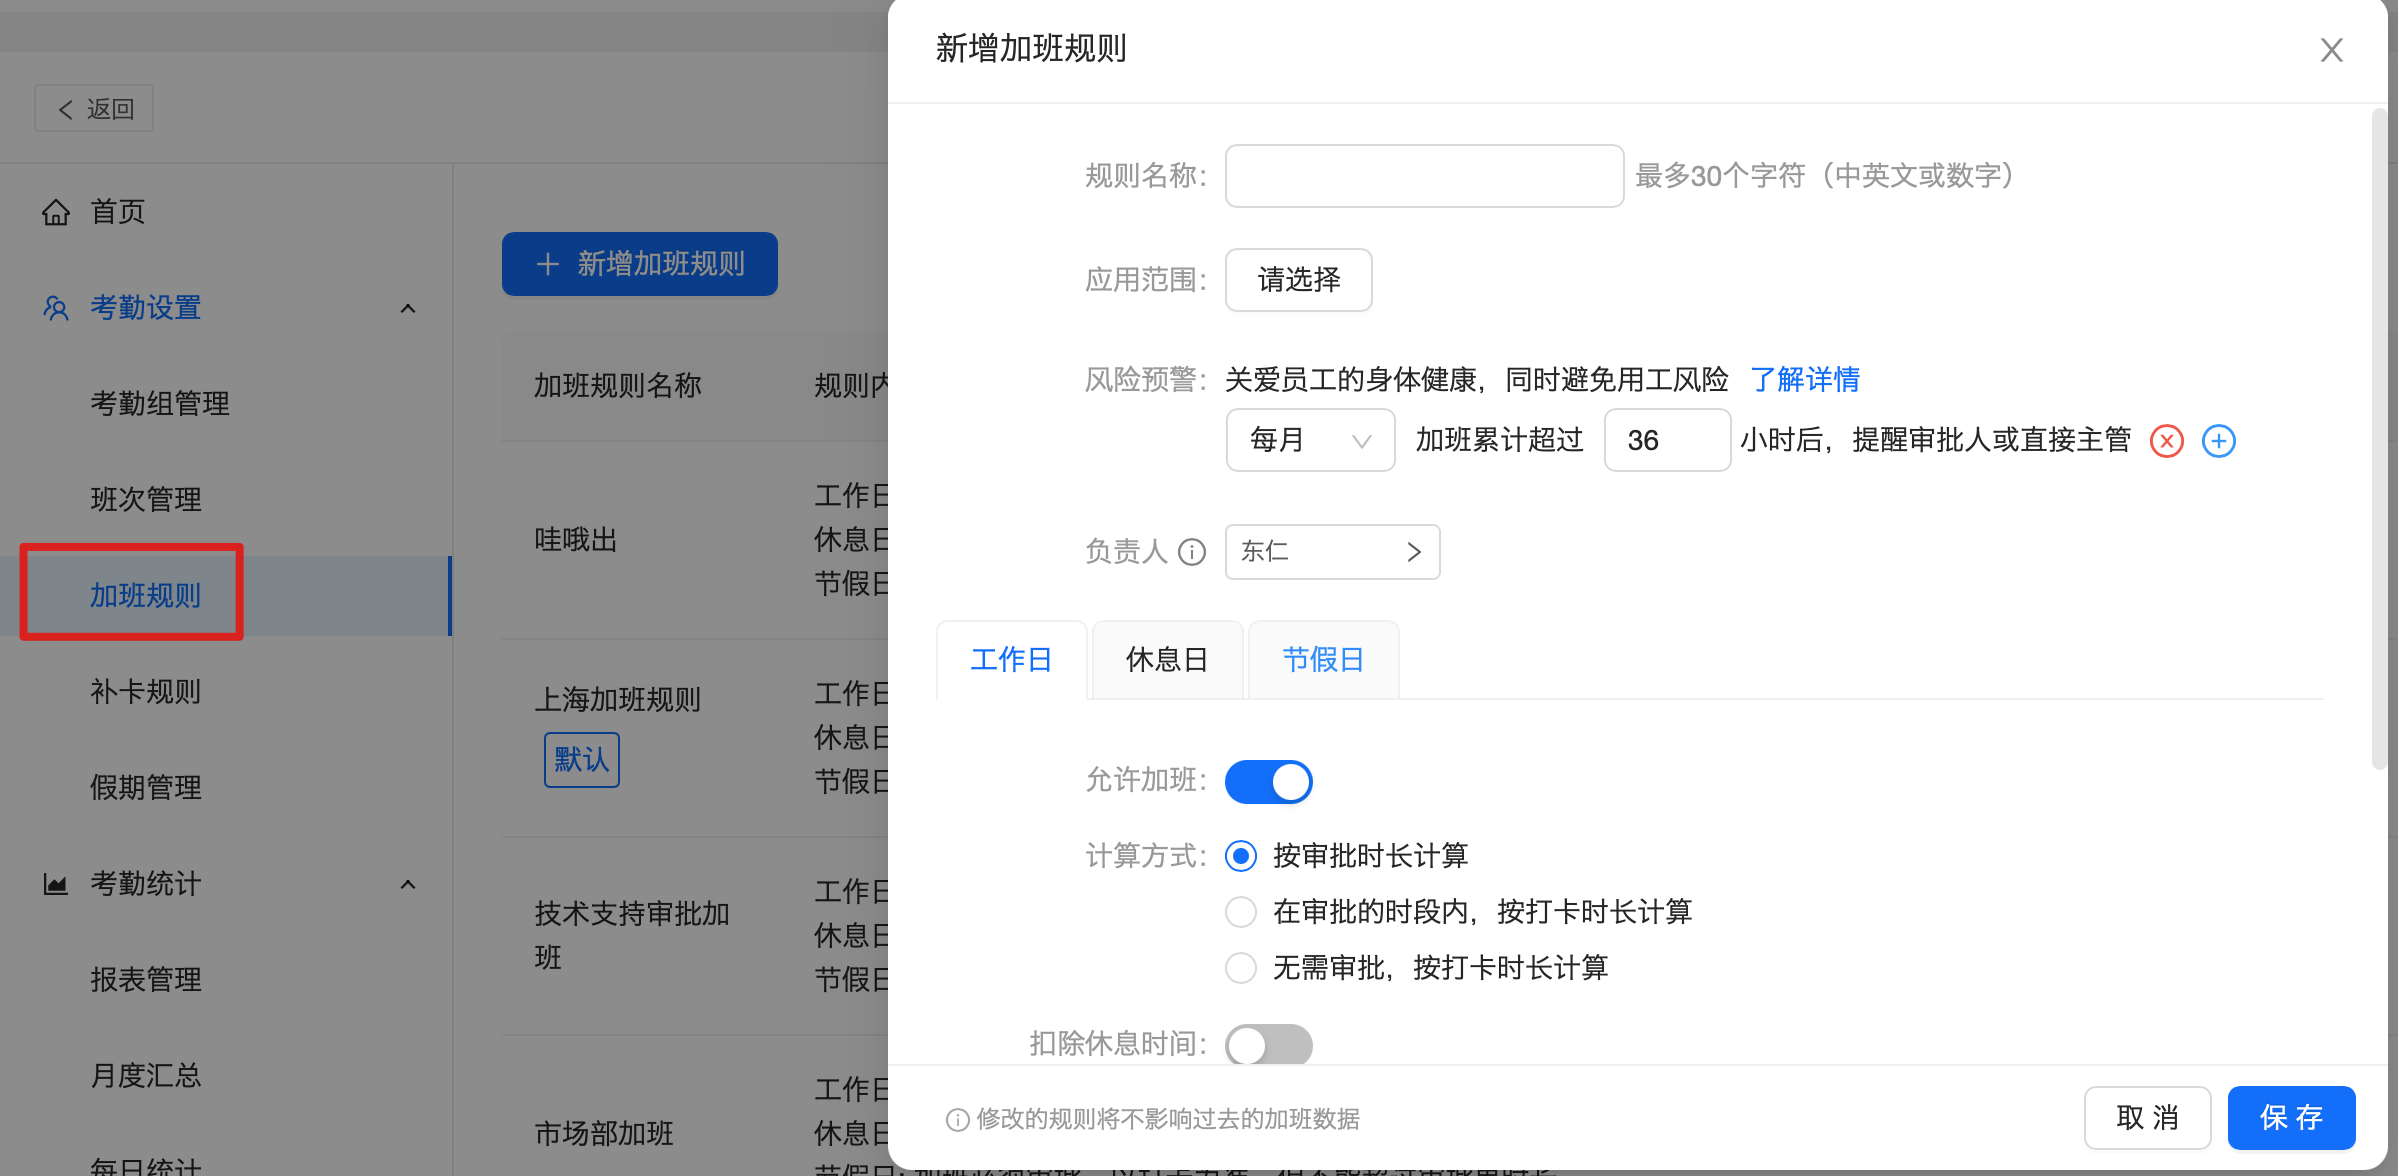Open the 了解详情 link
The image size is (2398, 1176).
point(1805,380)
